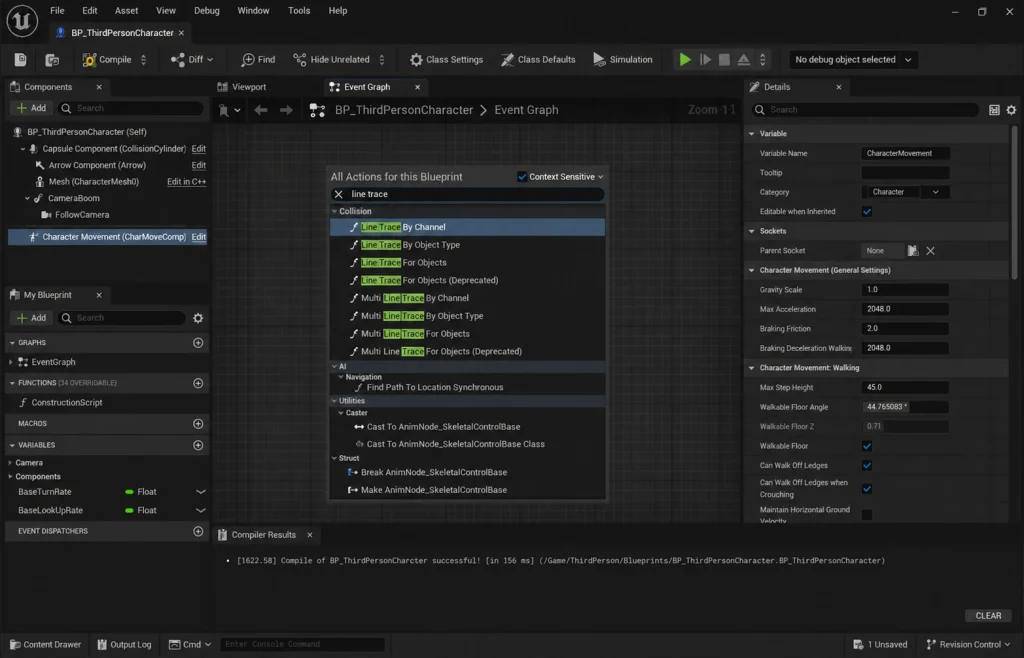Open compile options three-dot menu
This screenshot has width=1024, height=658.
pyautogui.click(x=144, y=59)
